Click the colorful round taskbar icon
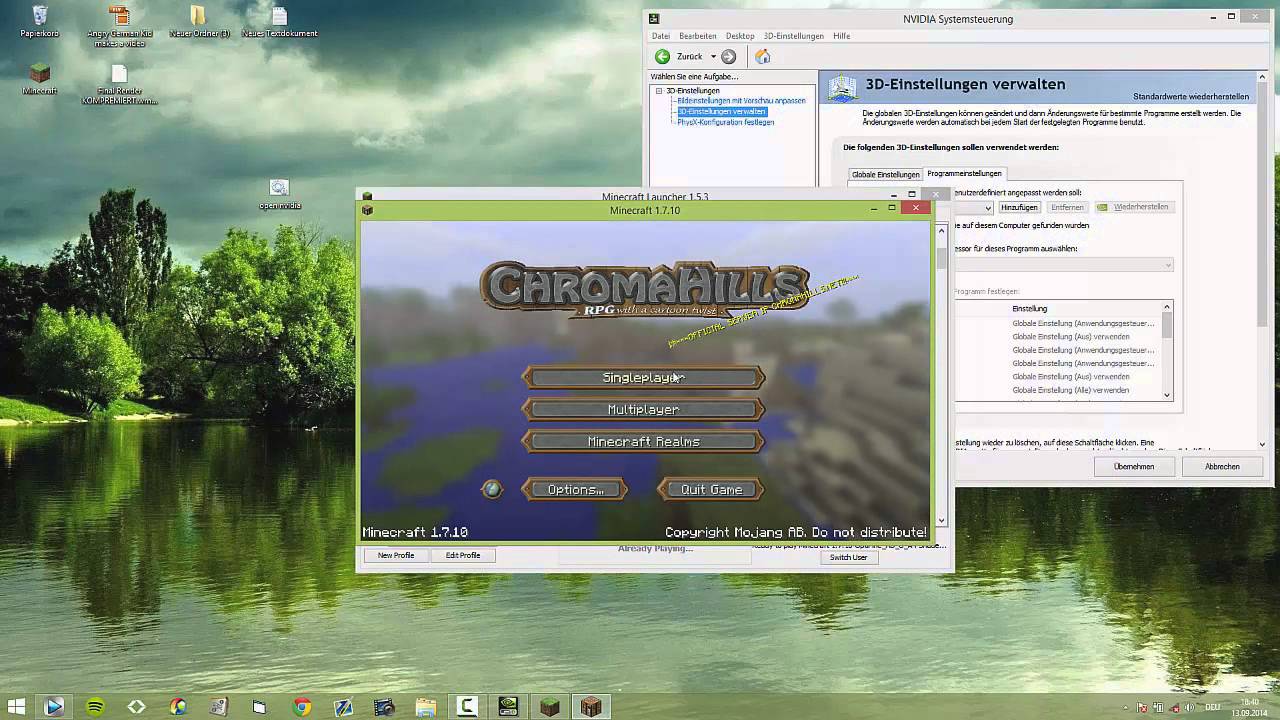Viewport: 1280px width, 720px height. 178,707
